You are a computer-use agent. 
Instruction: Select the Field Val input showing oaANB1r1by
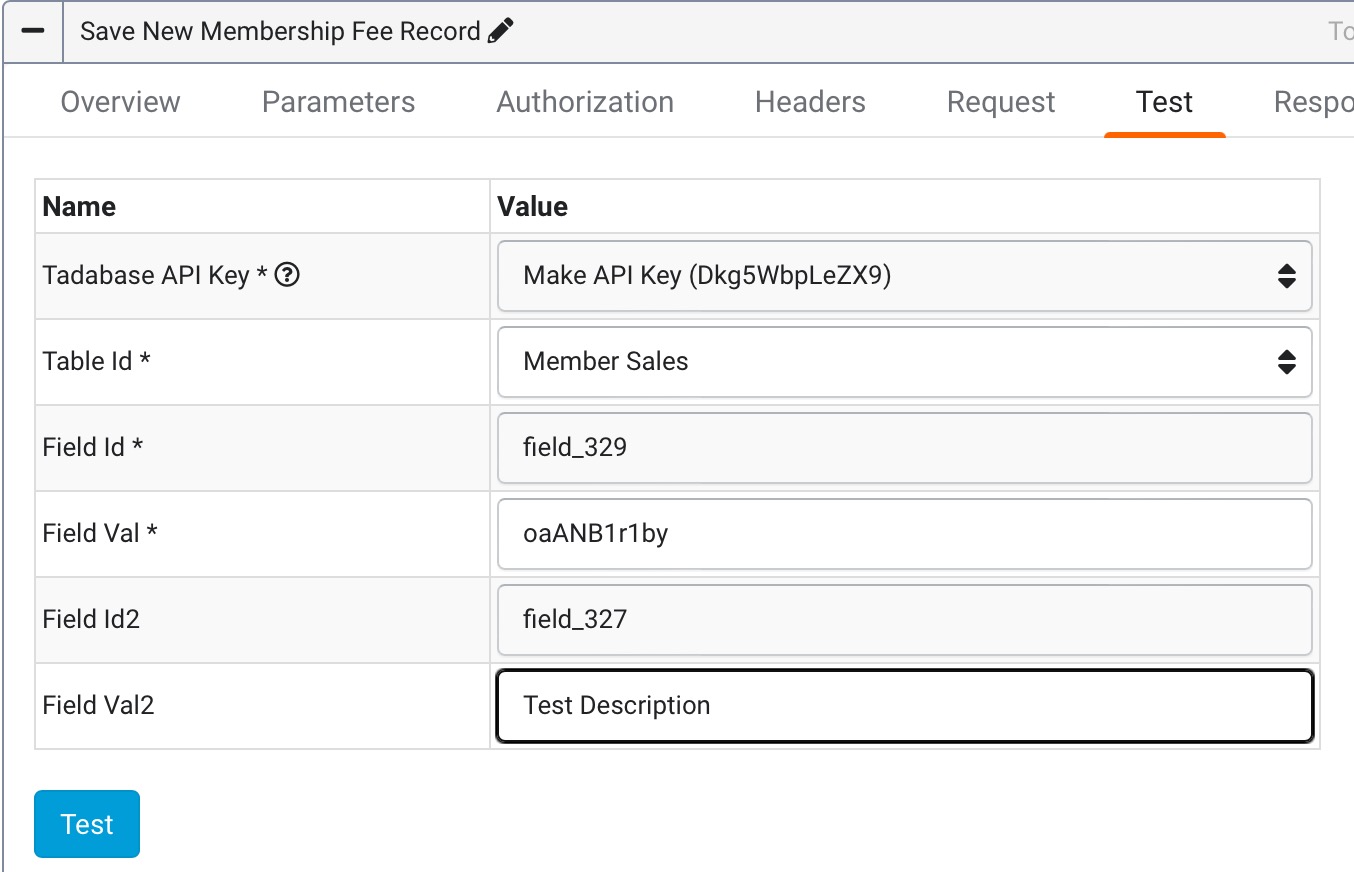(900, 534)
